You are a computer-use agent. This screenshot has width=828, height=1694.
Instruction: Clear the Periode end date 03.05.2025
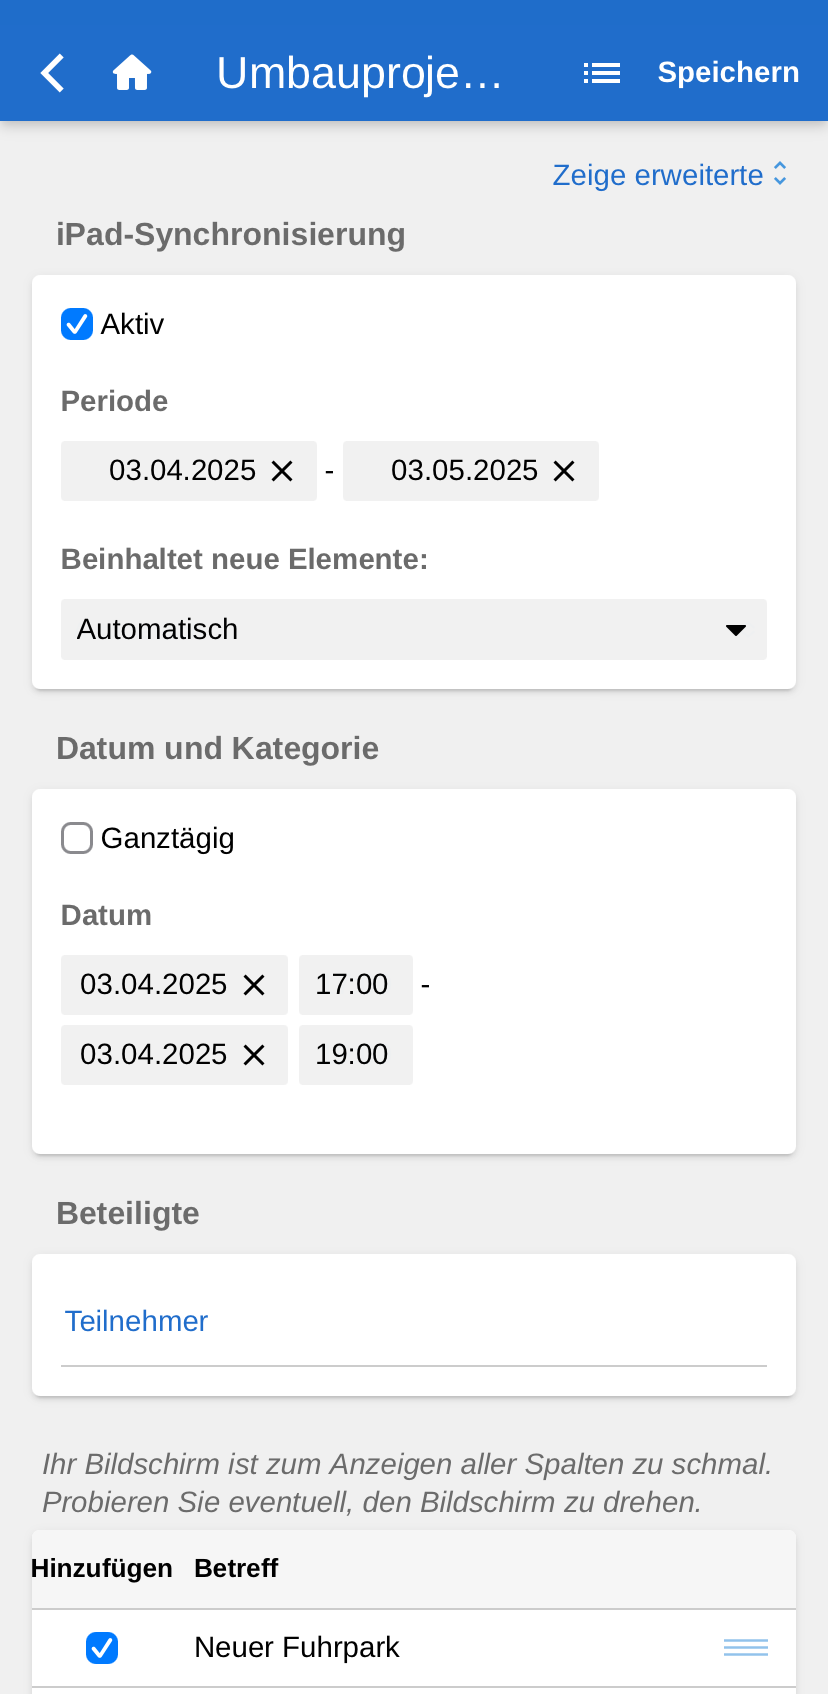[x=565, y=471]
